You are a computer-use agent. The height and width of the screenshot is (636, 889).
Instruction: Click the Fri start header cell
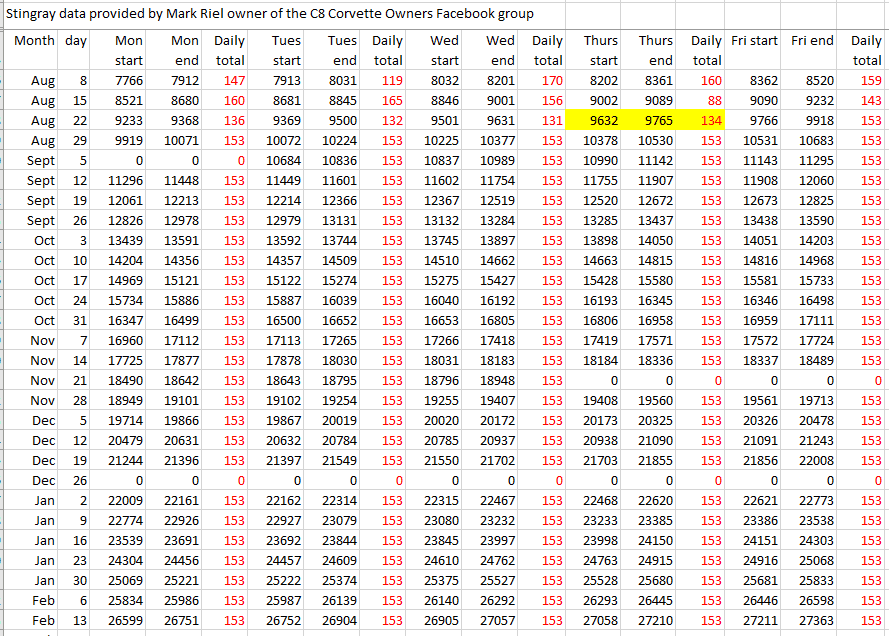[754, 41]
